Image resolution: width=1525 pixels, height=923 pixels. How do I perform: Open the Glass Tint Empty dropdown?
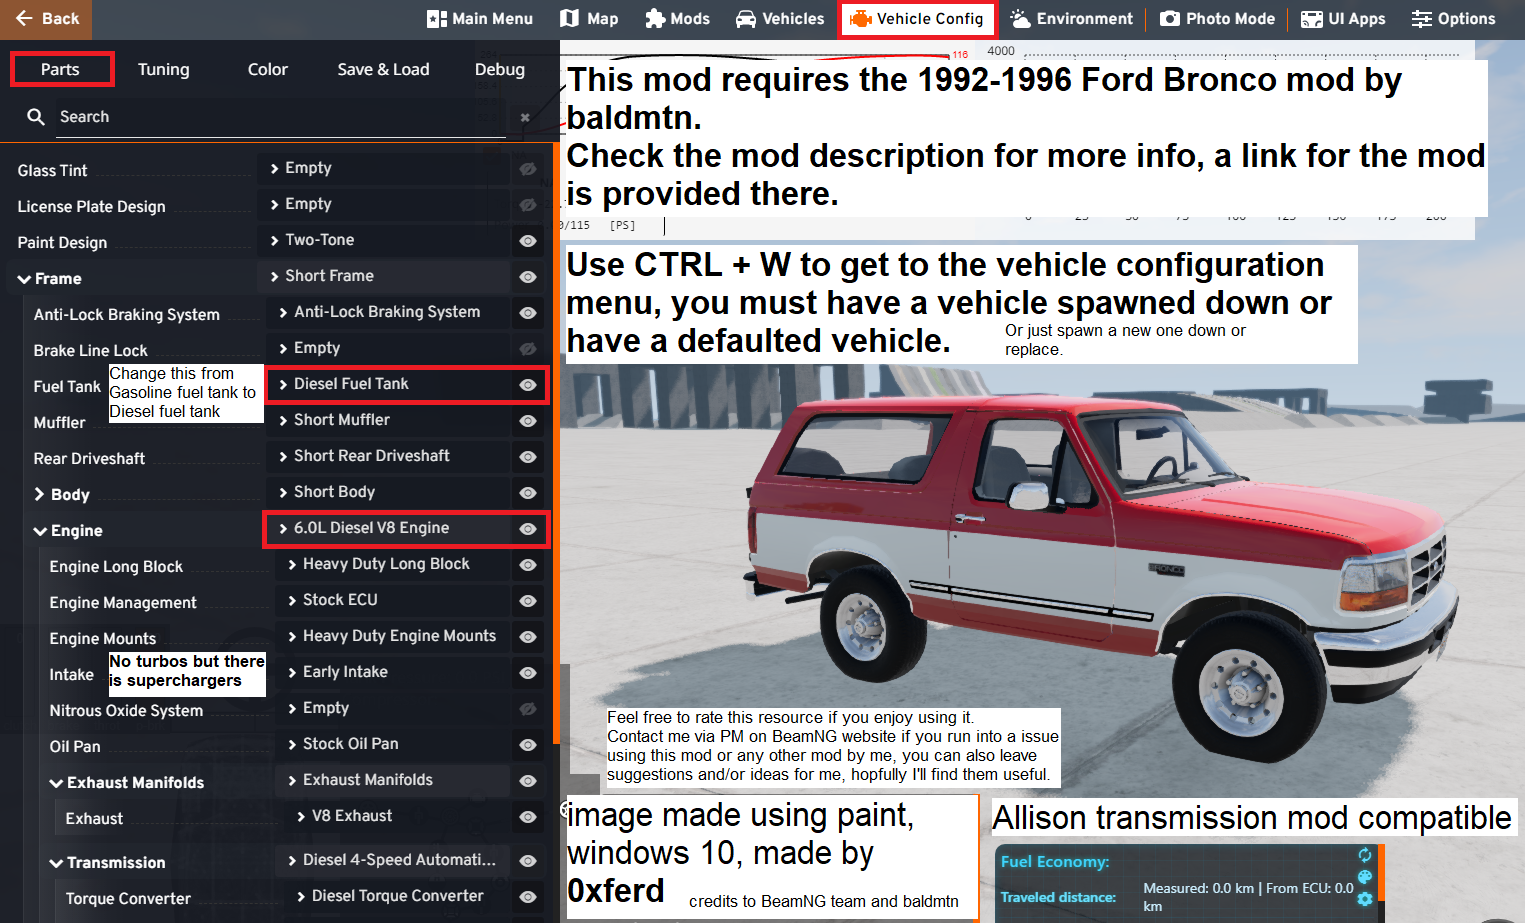click(x=383, y=168)
